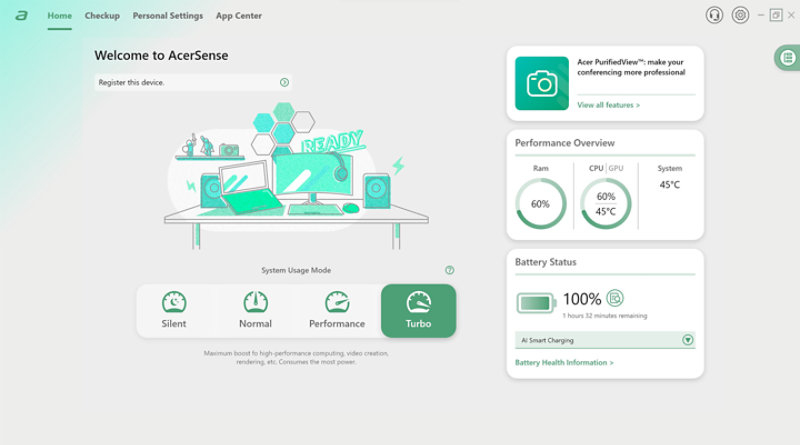This screenshot has width=800, height=445.
Task: Click the PurifiedView camera thumbnail
Action: click(542, 83)
